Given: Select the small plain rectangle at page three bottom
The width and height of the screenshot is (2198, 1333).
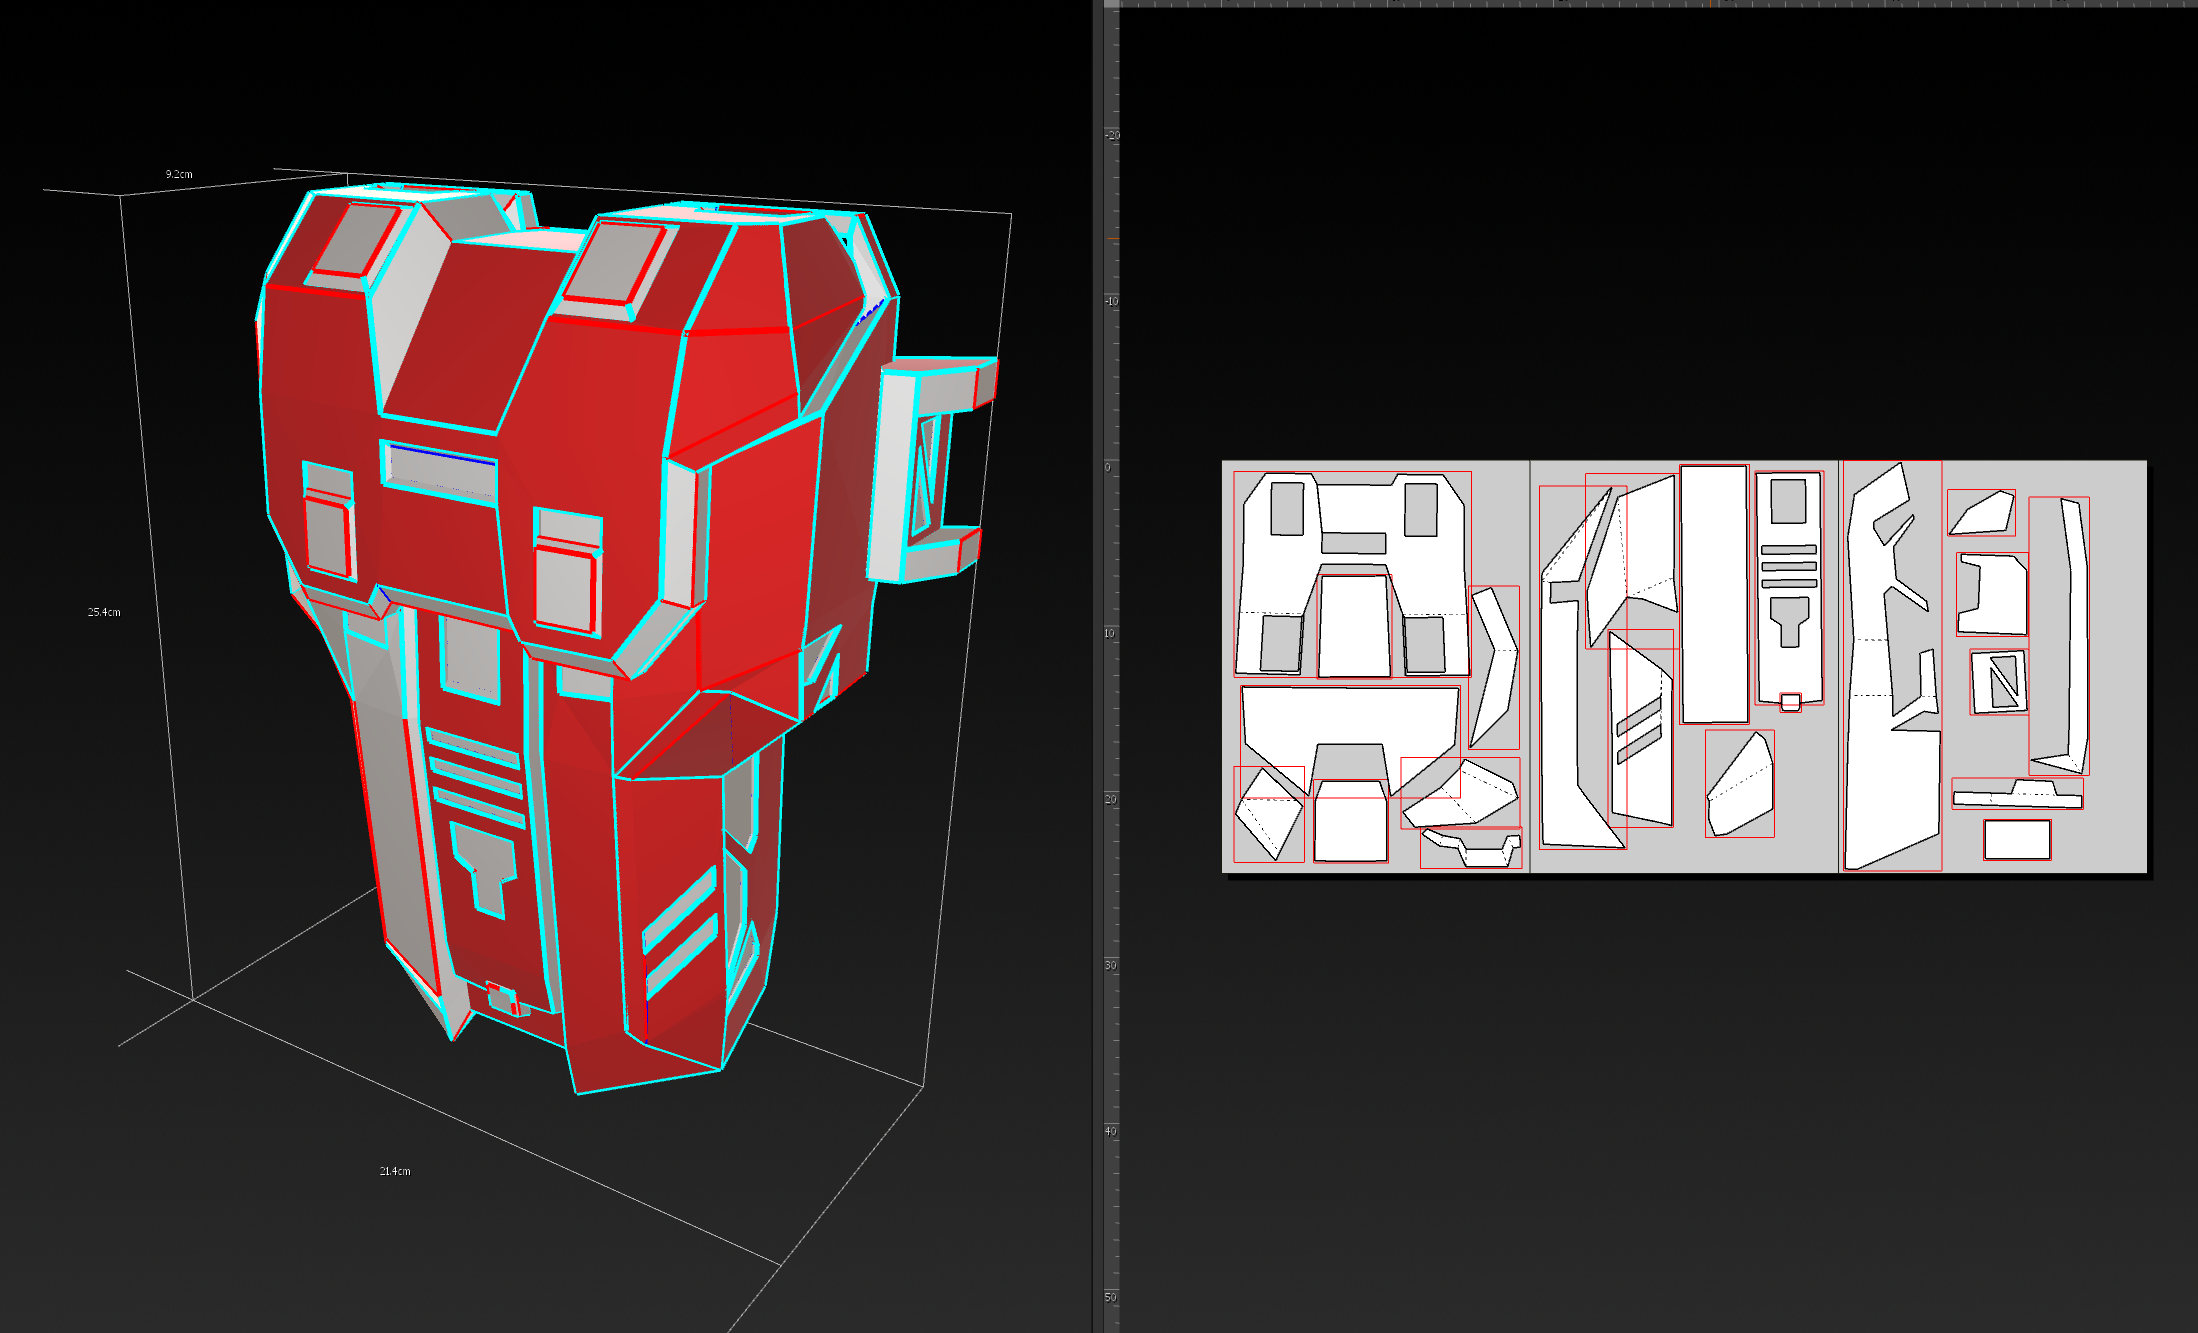Looking at the screenshot, I should coord(2017,840).
